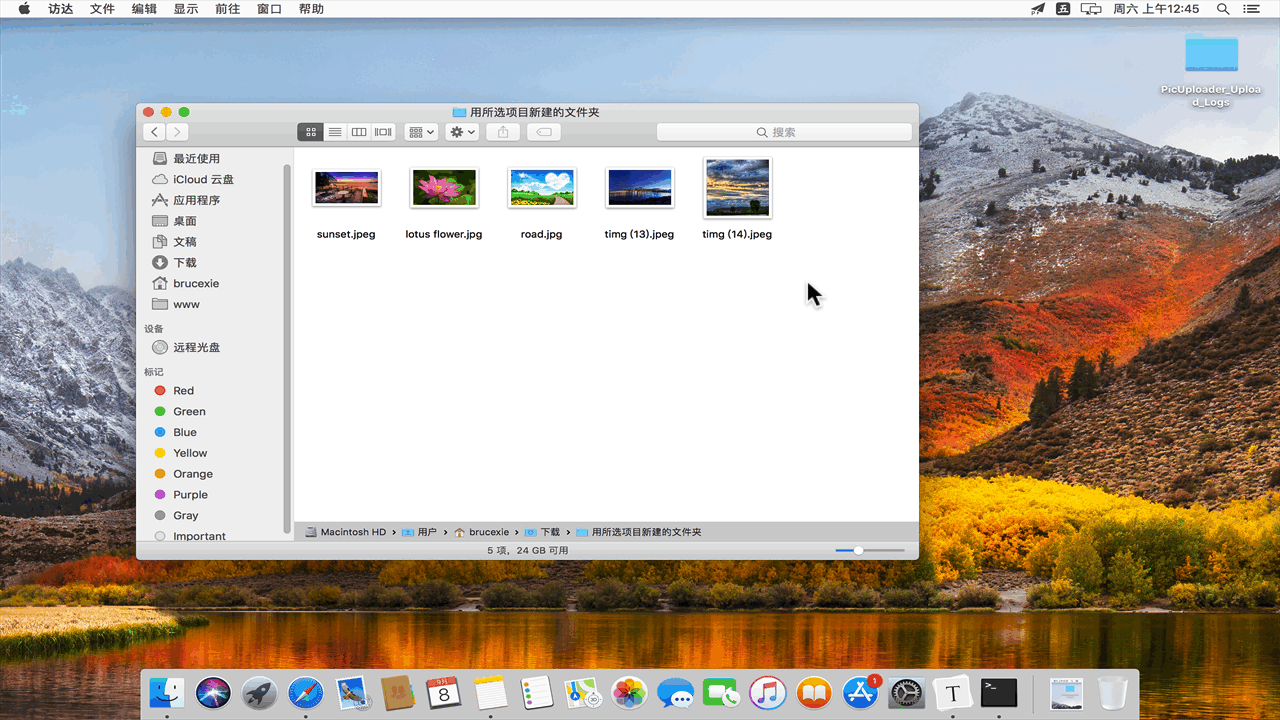Open the 下载 folder in the sidebar

click(186, 262)
